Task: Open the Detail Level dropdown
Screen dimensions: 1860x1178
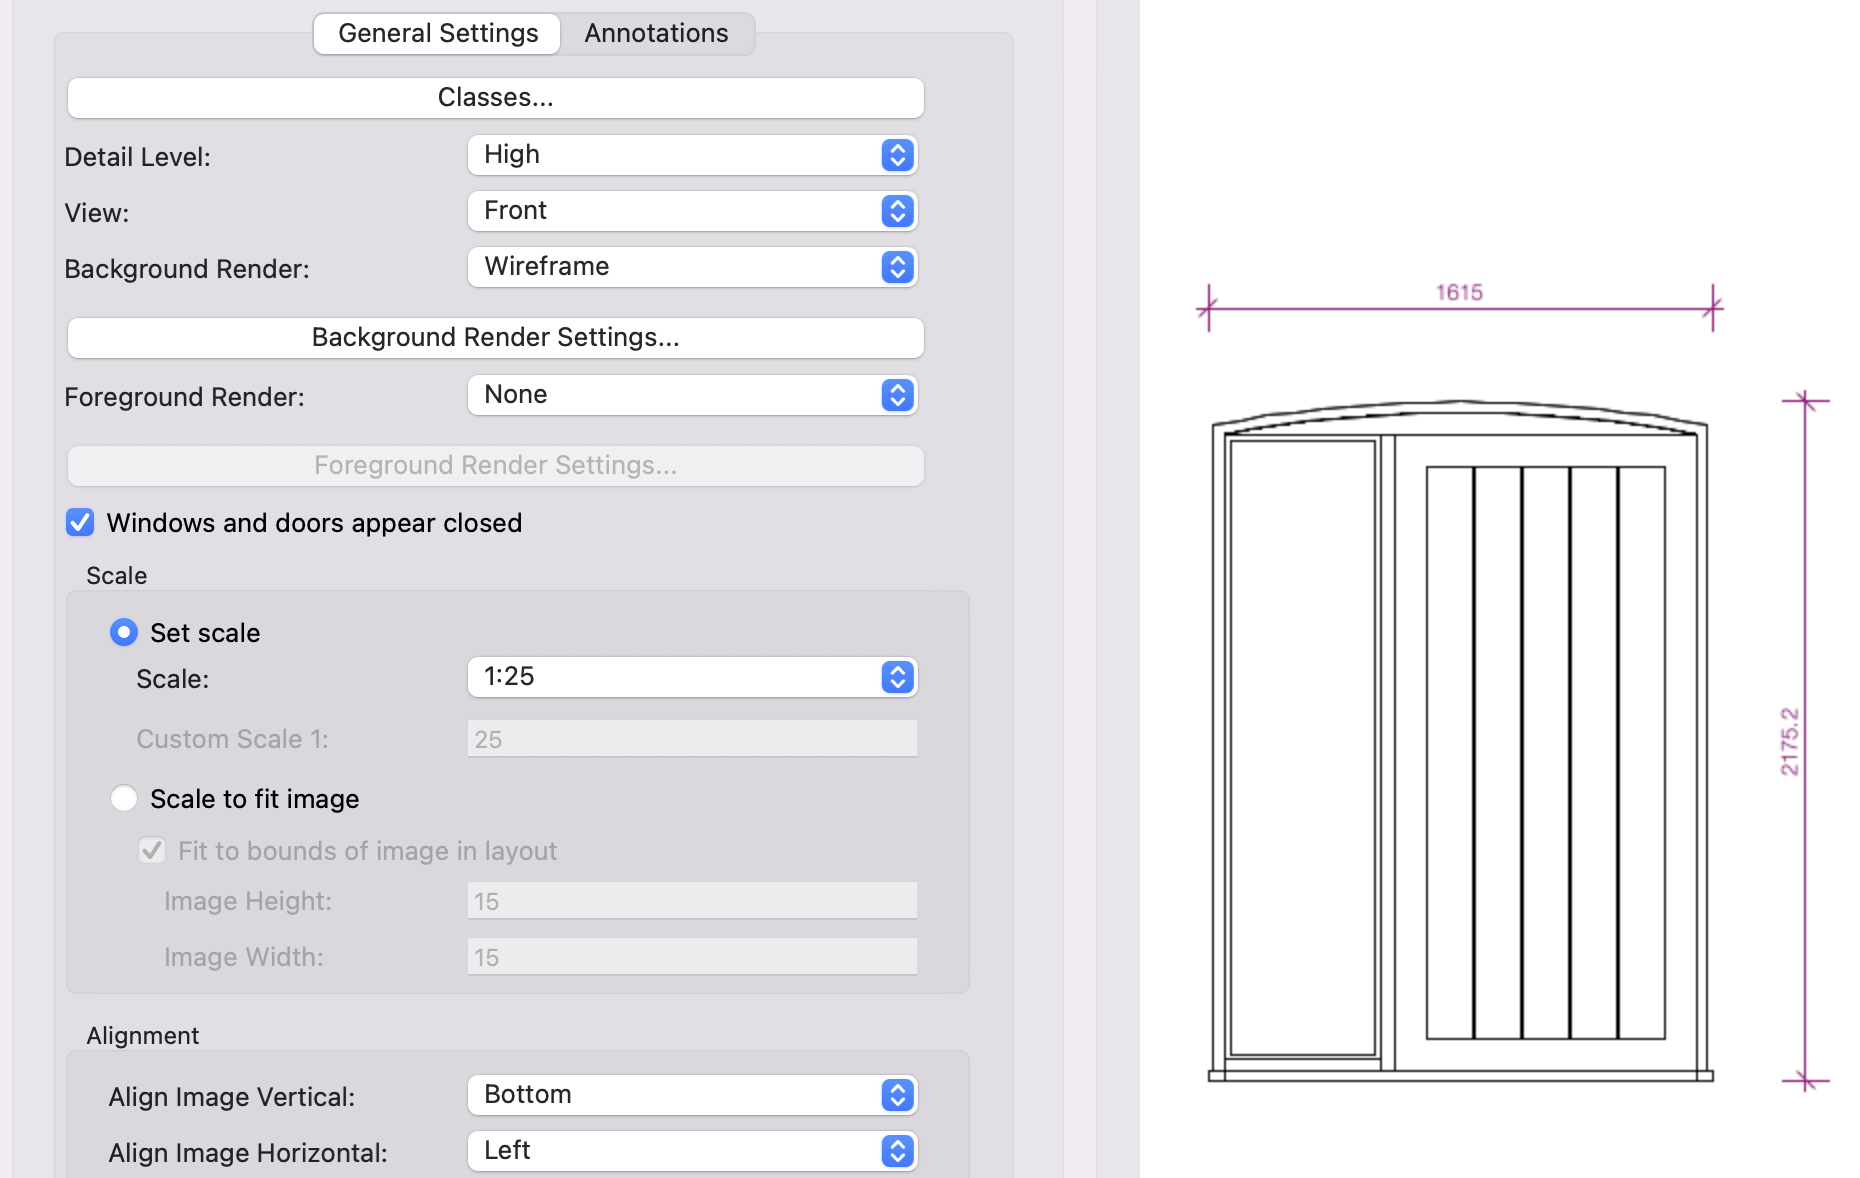Action: 692,155
